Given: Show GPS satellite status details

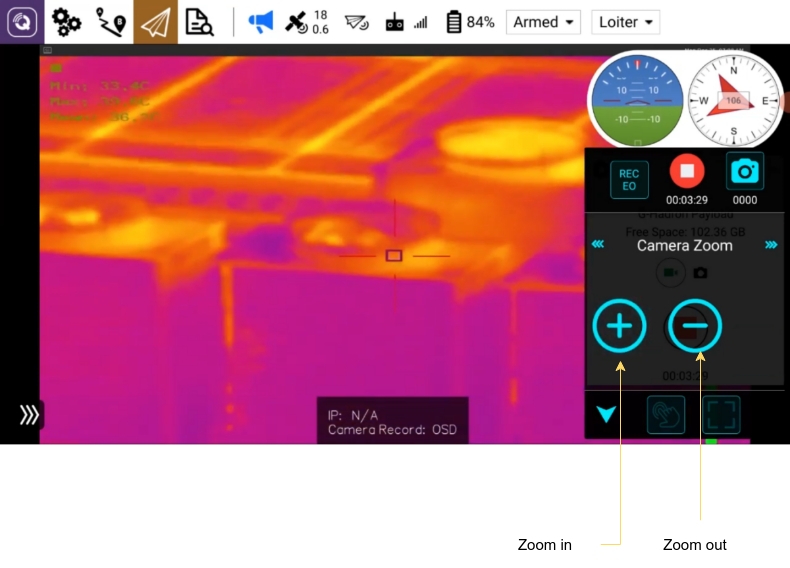Looking at the screenshot, I should click(x=305, y=22).
